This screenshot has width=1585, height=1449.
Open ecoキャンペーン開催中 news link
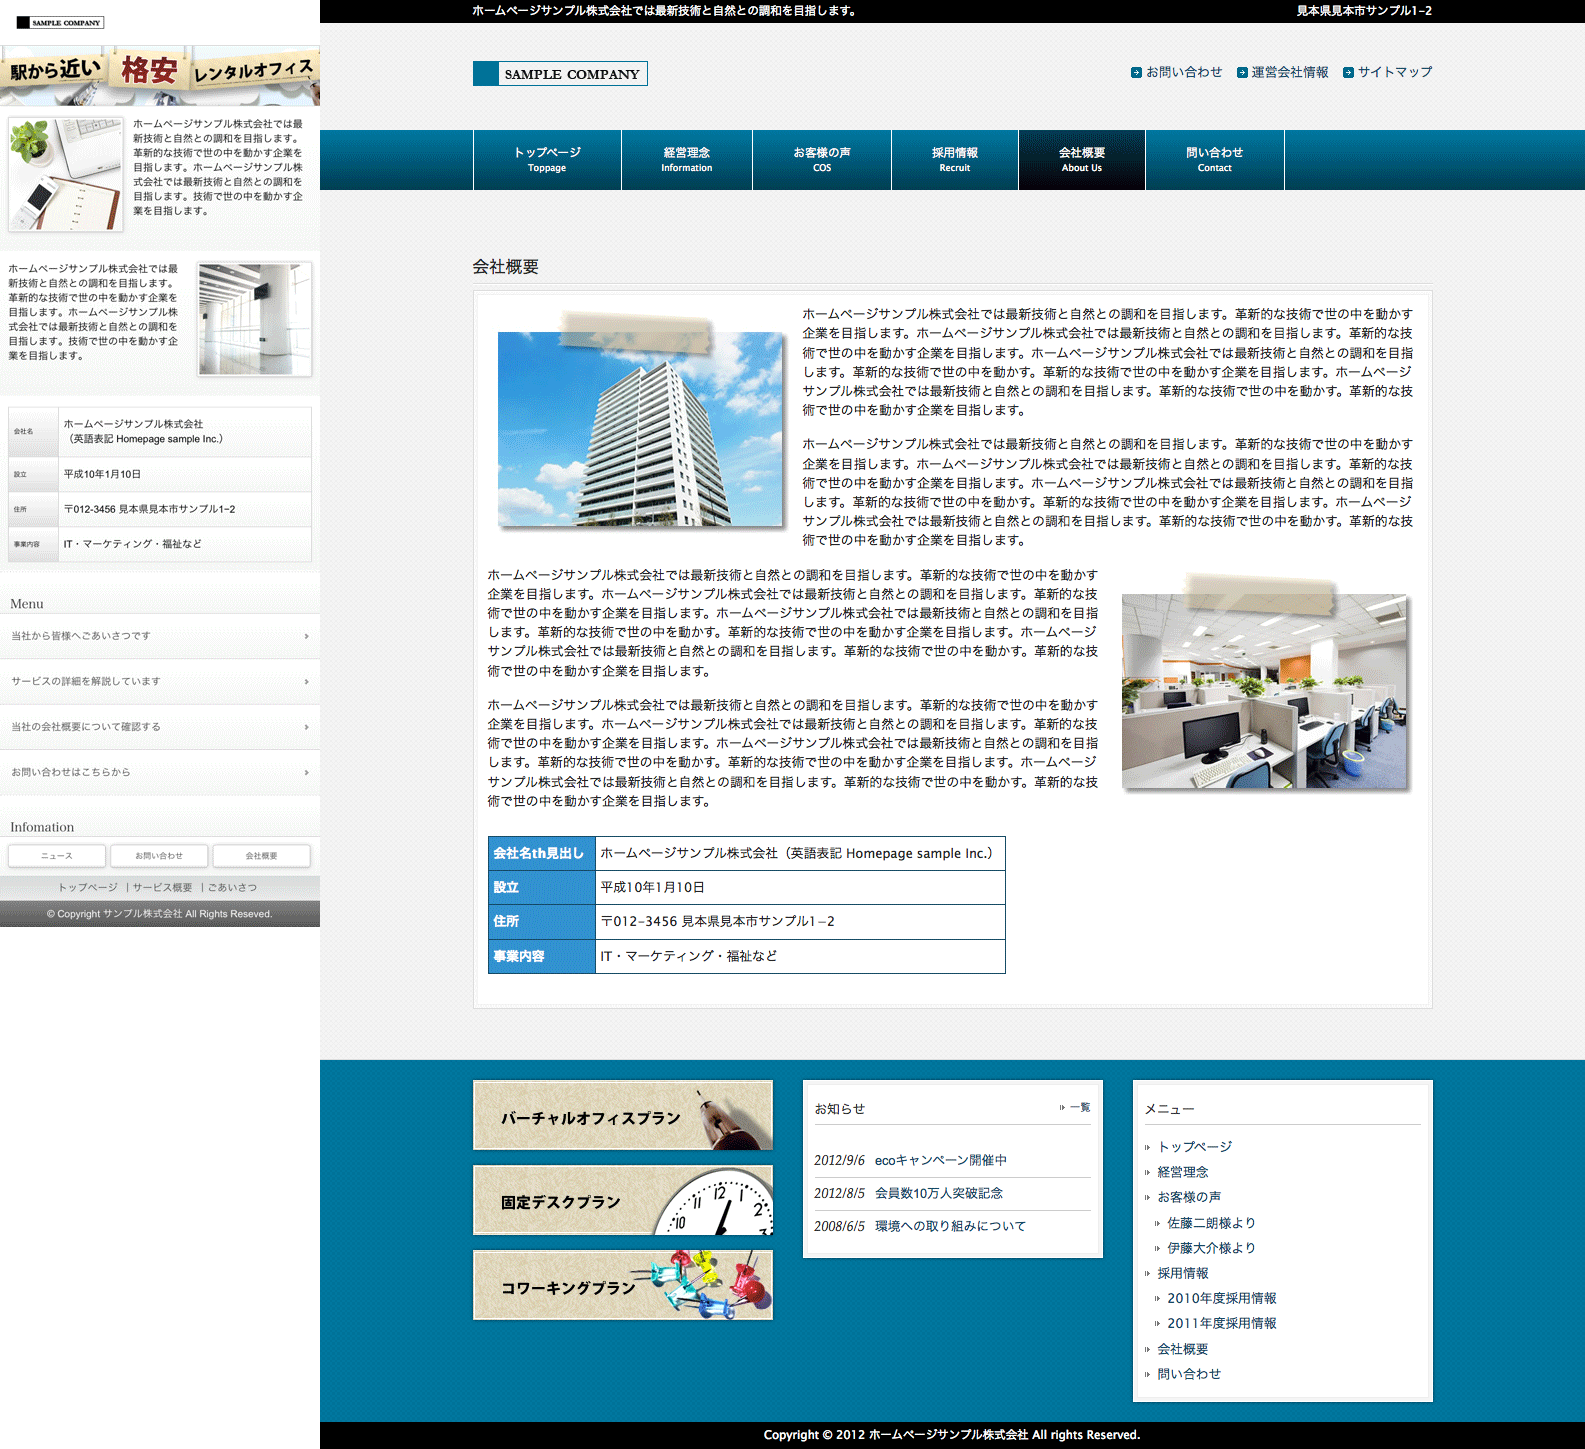(x=940, y=1161)
